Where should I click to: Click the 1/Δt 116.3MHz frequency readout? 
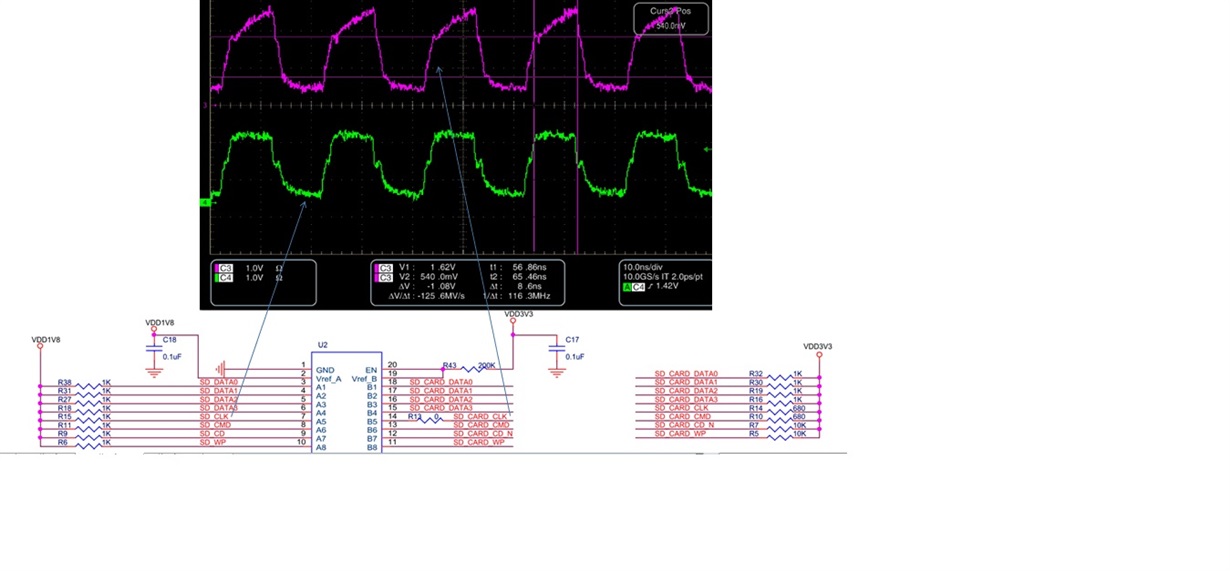(x=516, y=297)
